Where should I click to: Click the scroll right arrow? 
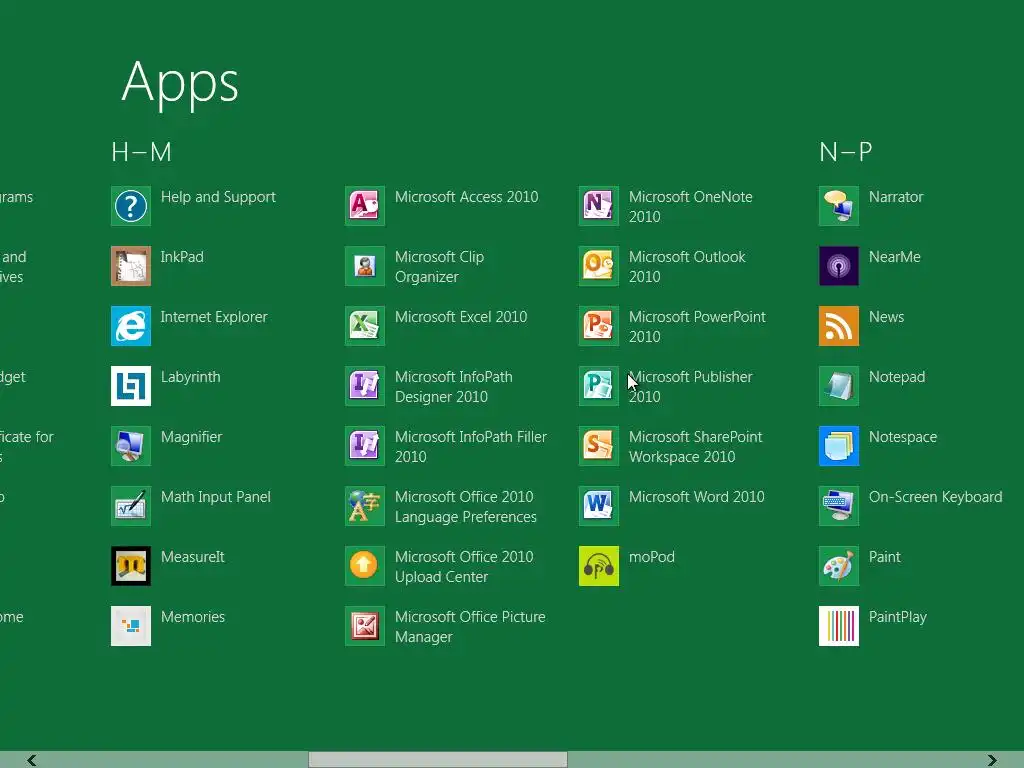tap(992, 760)
